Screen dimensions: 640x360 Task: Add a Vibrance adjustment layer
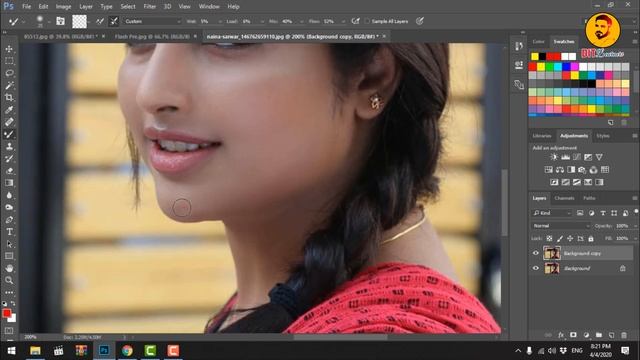coord(599,157)
